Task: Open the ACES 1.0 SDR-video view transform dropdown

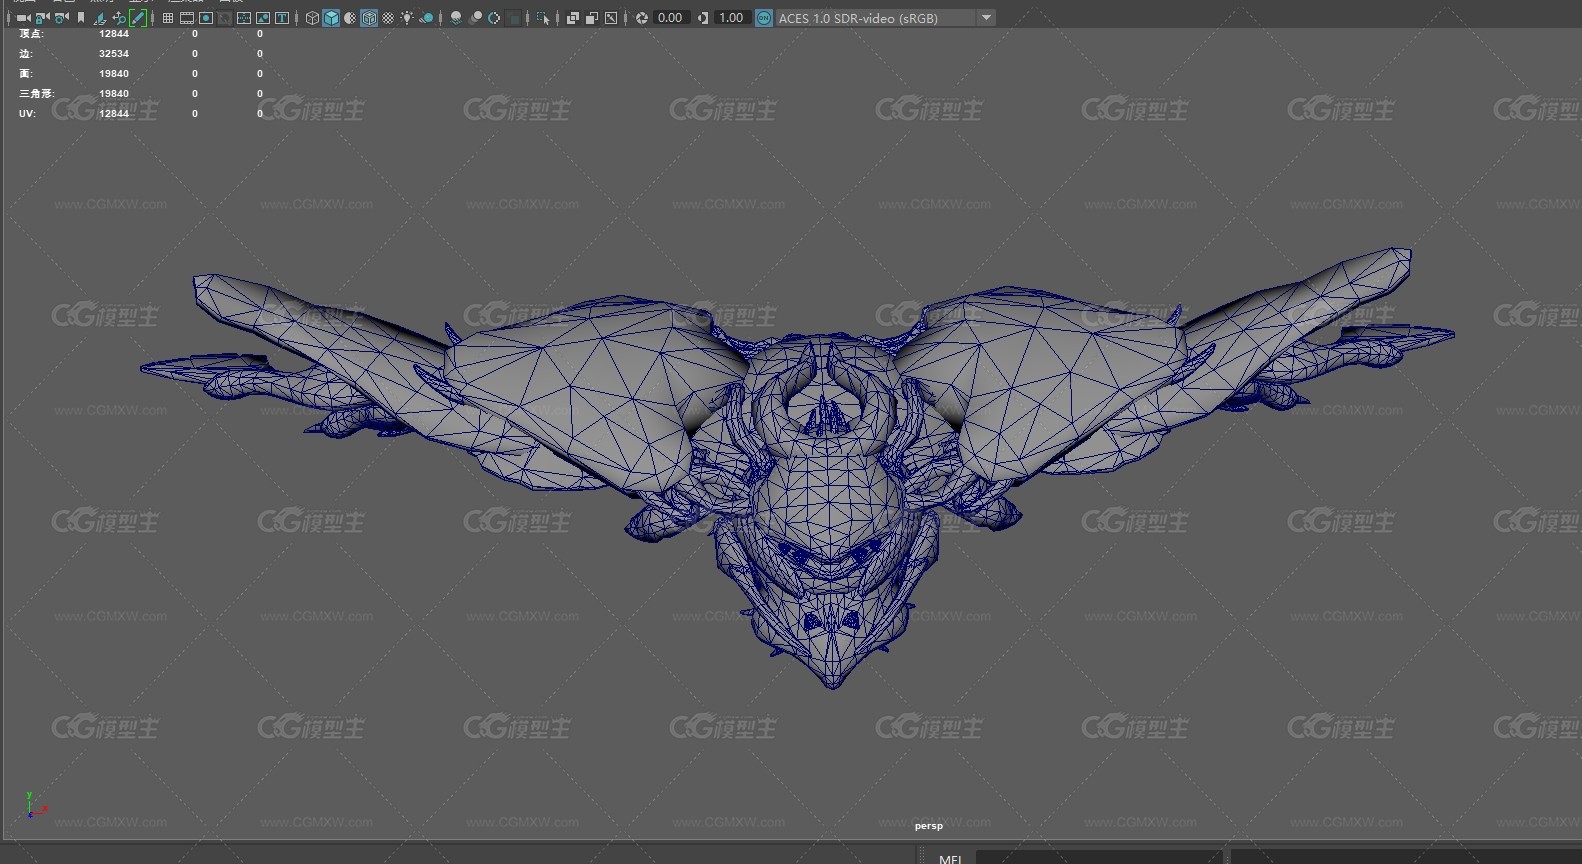Action: pyautogui.click(x=885, y=18)
